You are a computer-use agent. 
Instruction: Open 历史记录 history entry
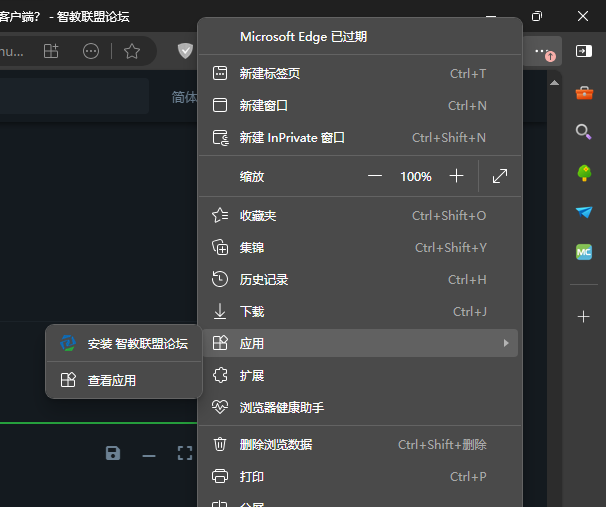point(360,280)
